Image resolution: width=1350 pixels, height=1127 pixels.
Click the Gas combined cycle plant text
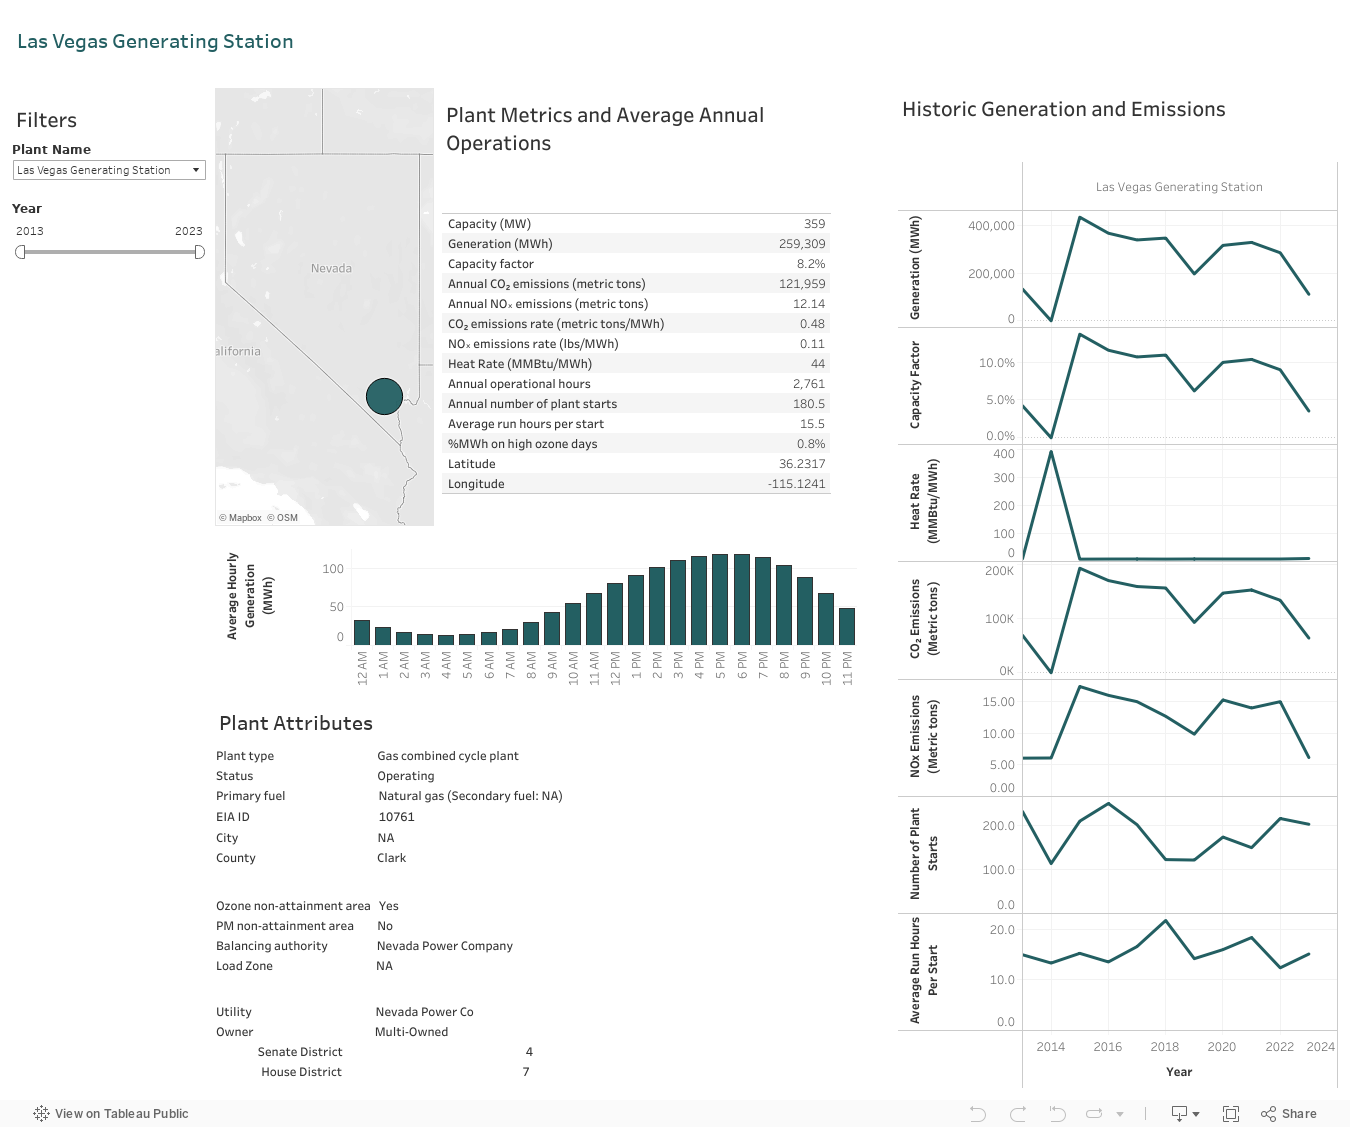point(448,756)
